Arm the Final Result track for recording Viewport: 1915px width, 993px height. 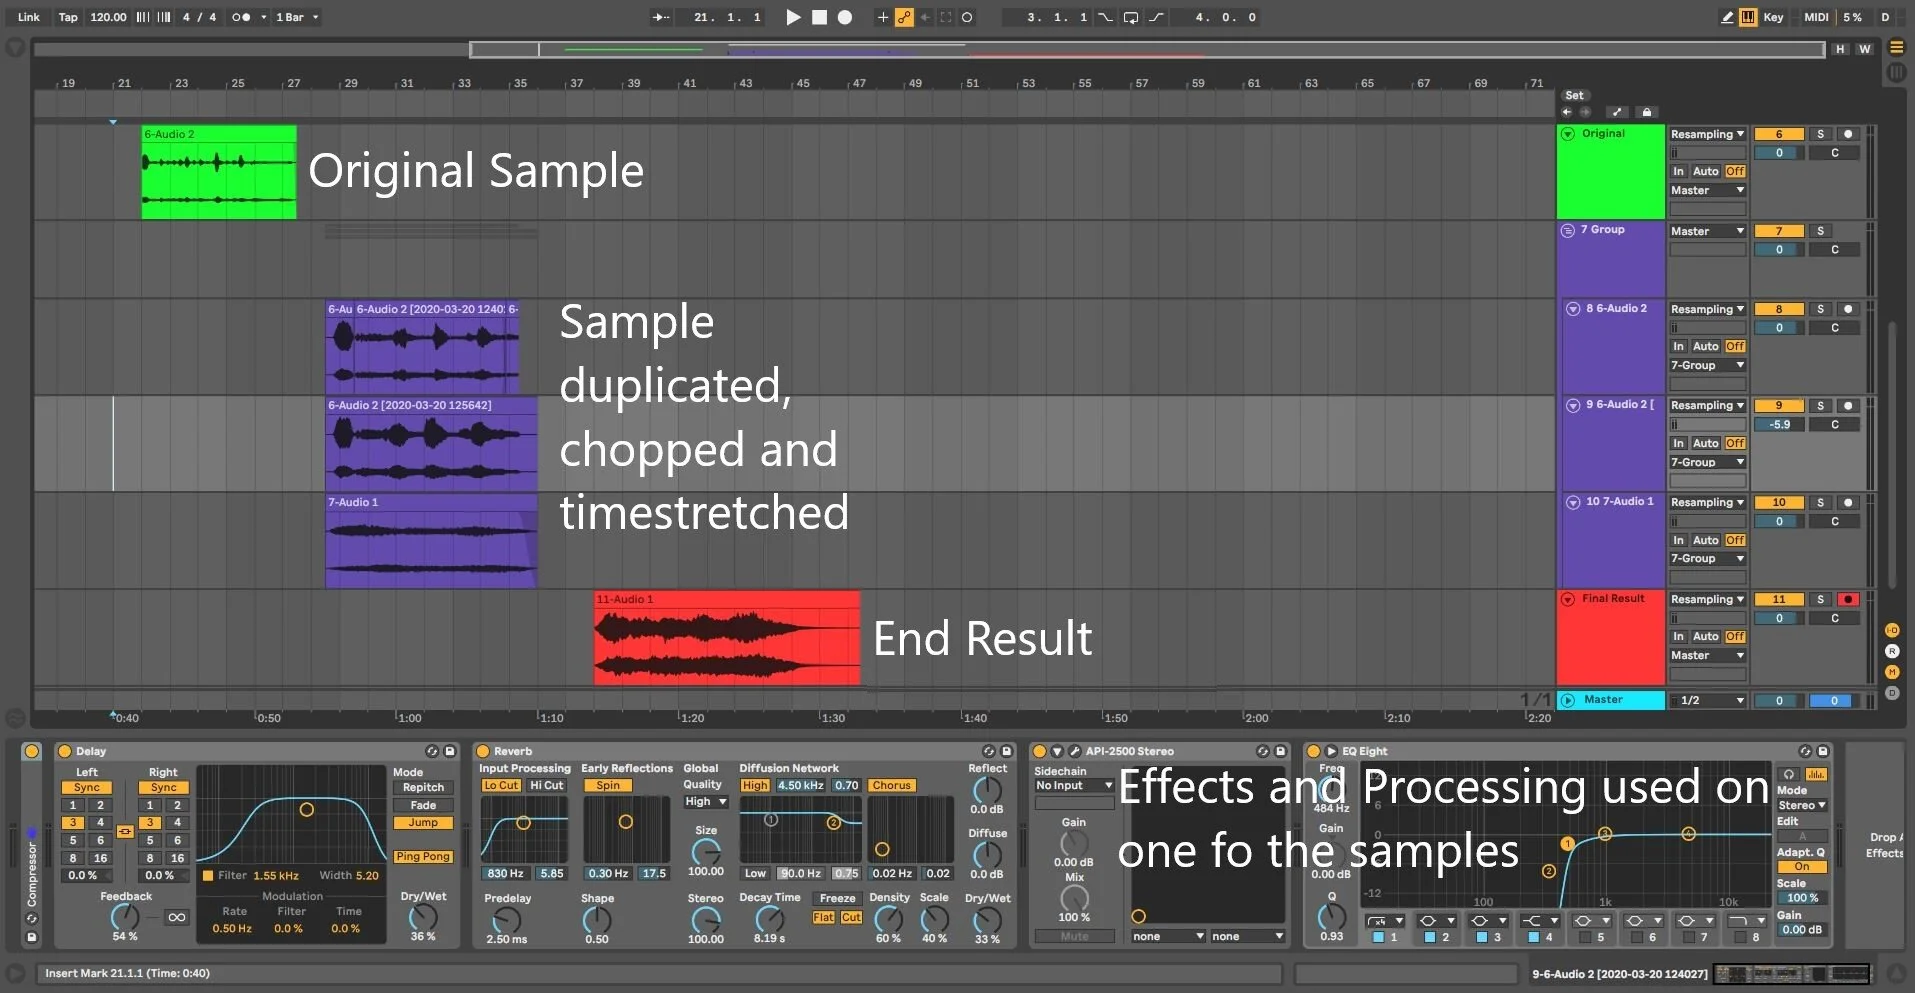(x=1848, y=599)
